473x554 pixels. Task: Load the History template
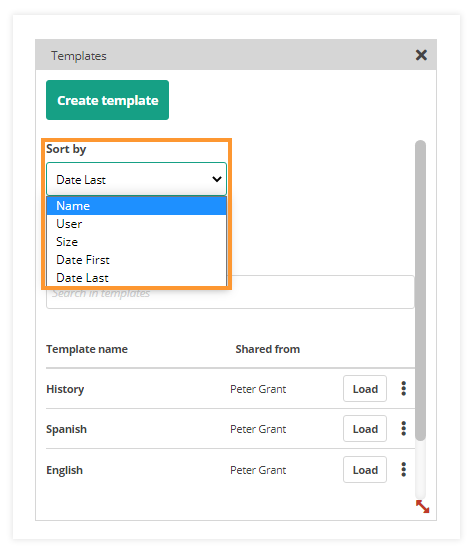pyautogui.click(x=365, y=389)
